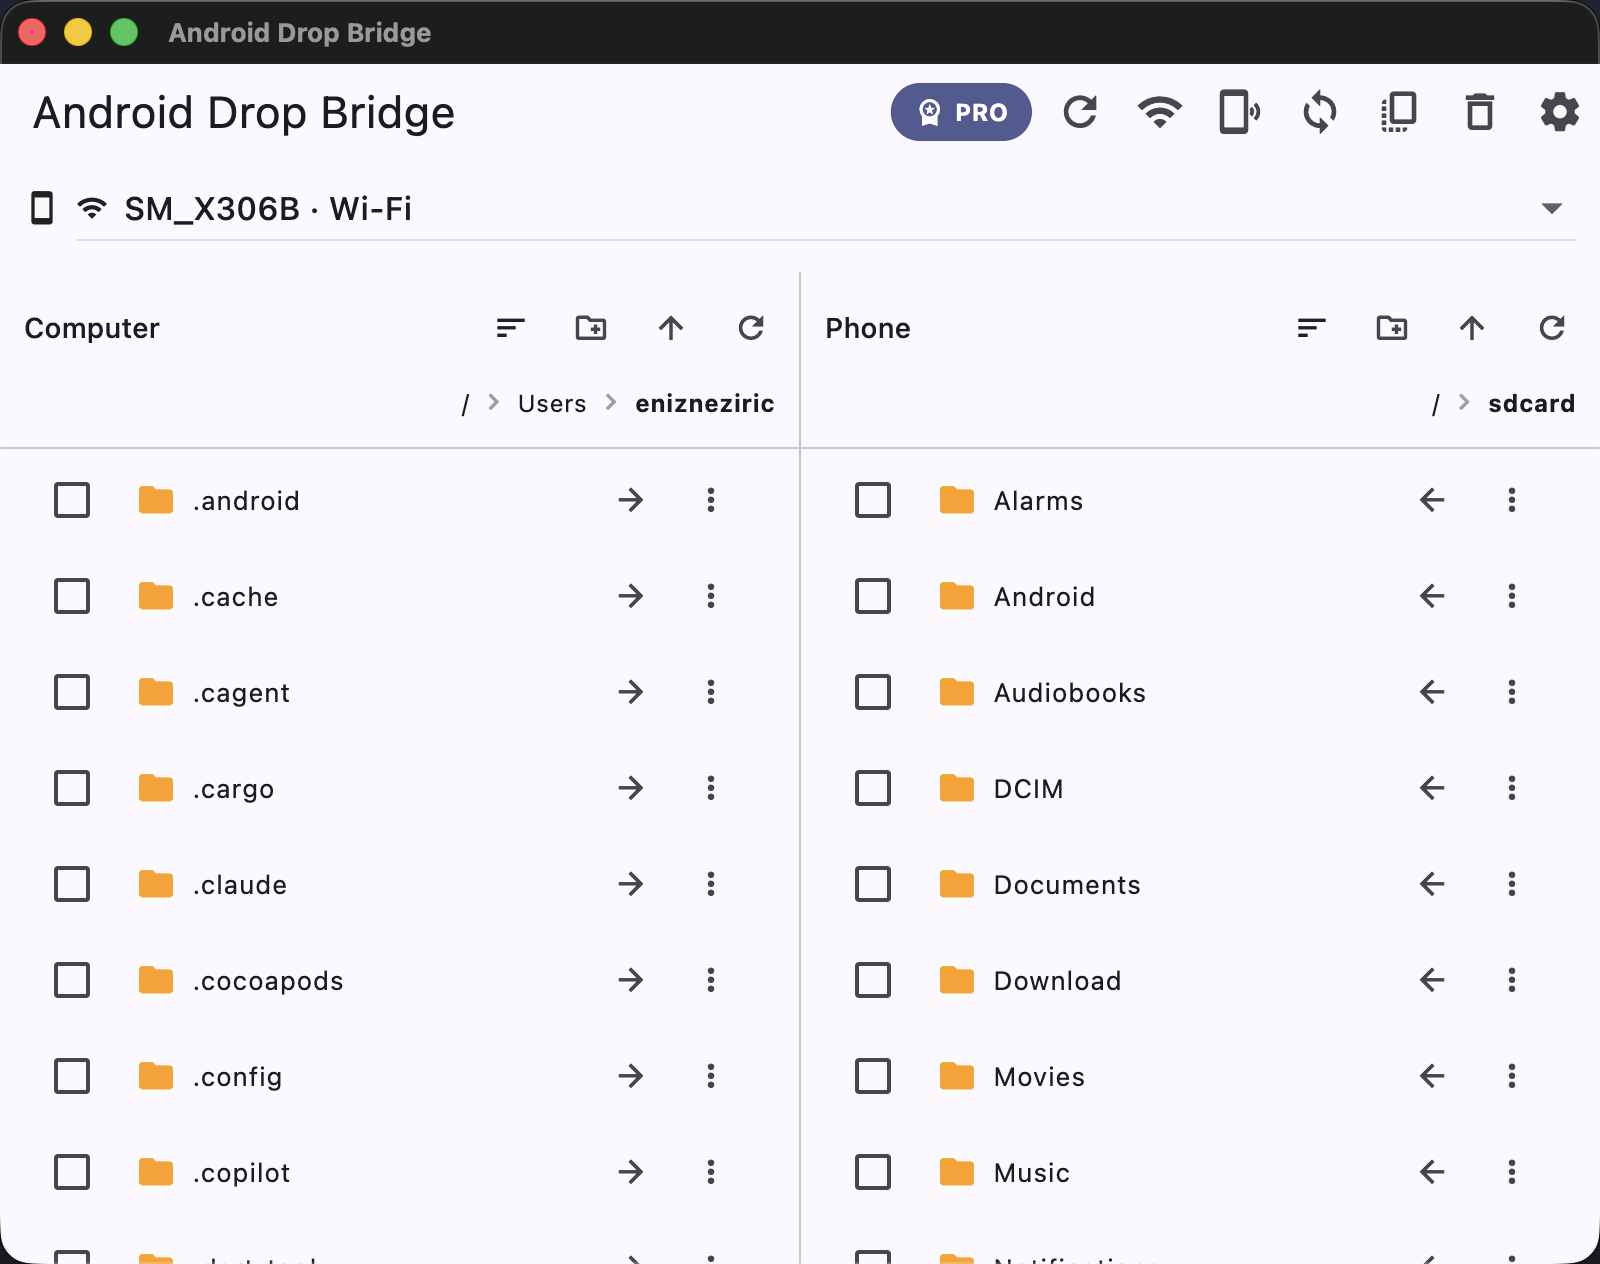Click the trash delete icon in toolbar
The width and height of the screenshot is (1600, 1264).
pyautogui.click(x=1480, y=112)
